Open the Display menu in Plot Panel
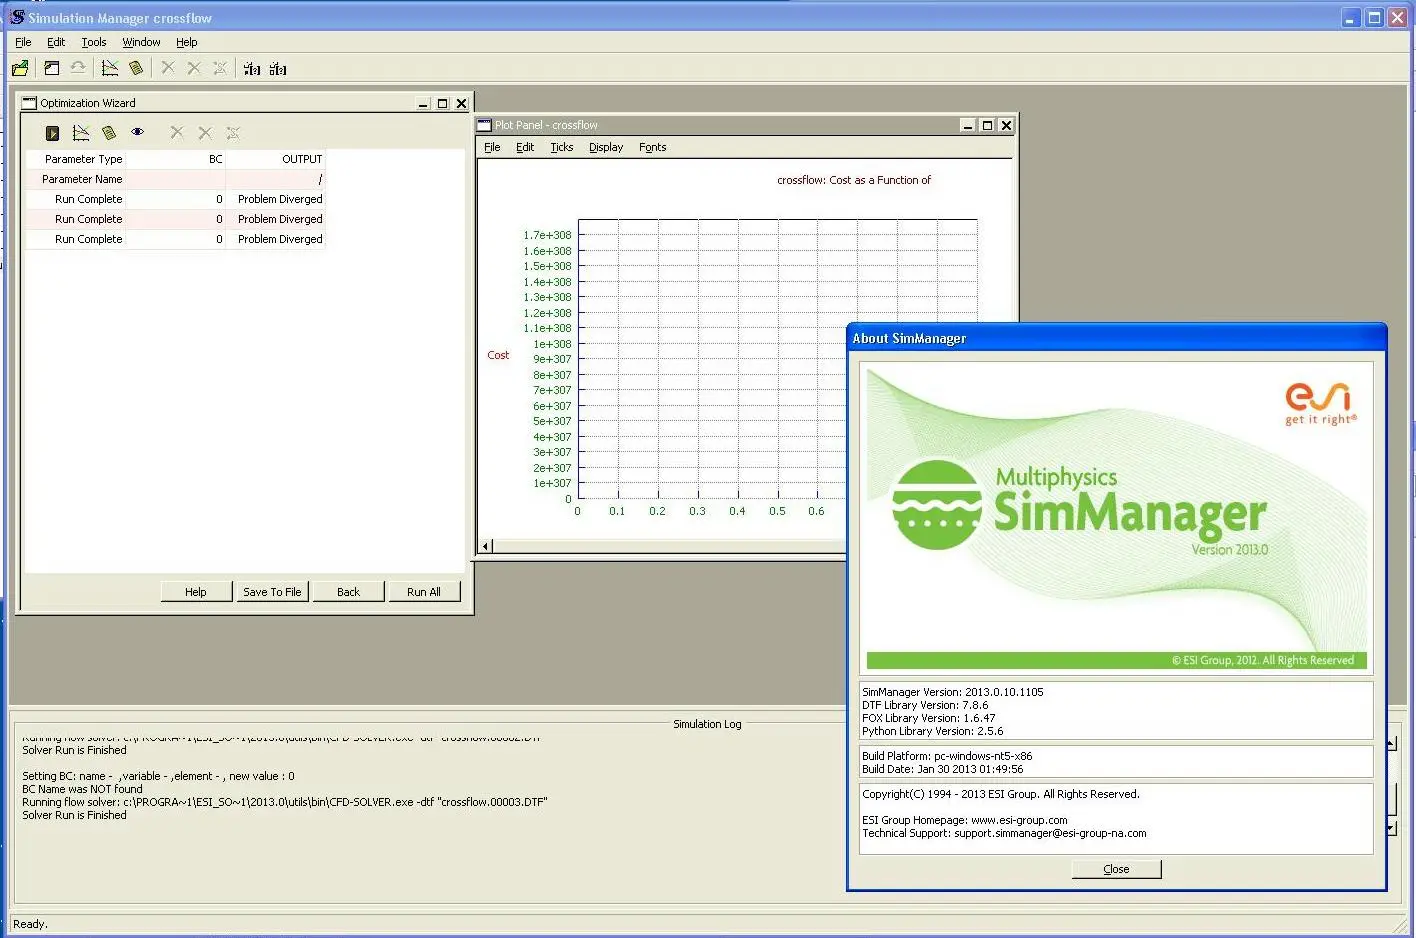Image resolution: width=1416 pixels, height=938 pixels. 605,147
